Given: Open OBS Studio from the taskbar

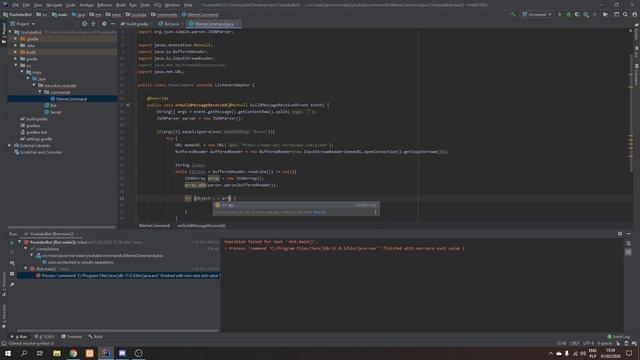Looking at the screenshot, I should pyautogui.click(x=138, y=353).
